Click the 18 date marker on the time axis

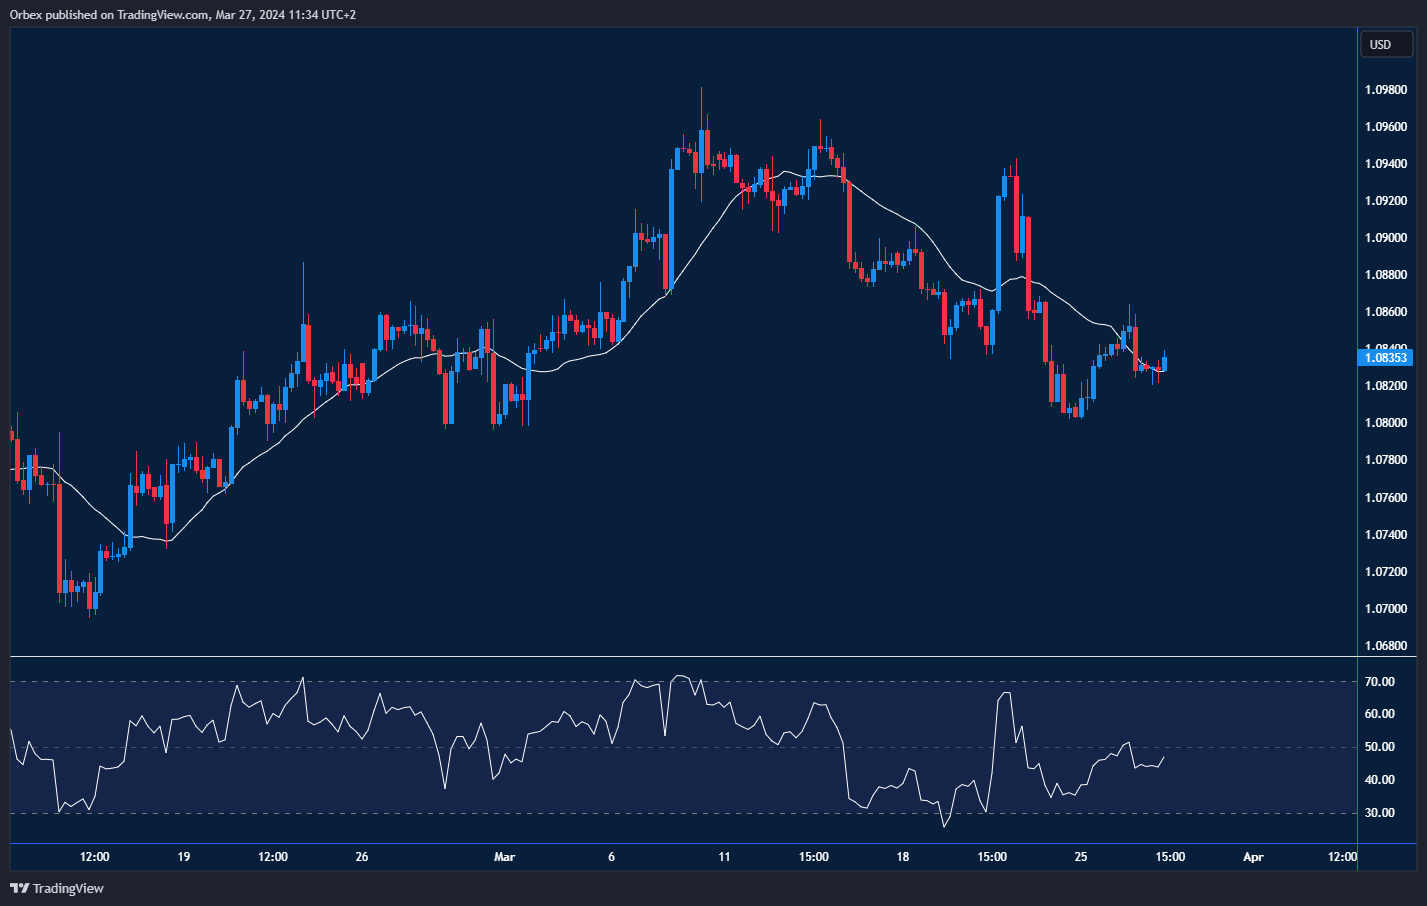(x=902, y=857)
